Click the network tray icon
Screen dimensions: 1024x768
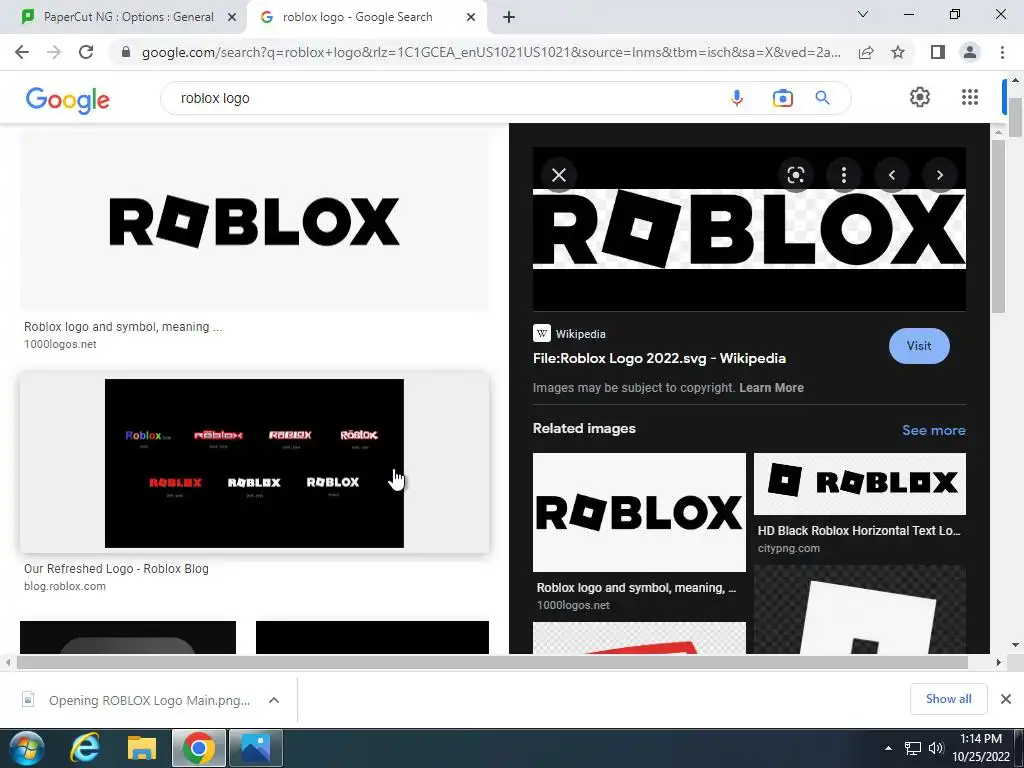(912, 748)
